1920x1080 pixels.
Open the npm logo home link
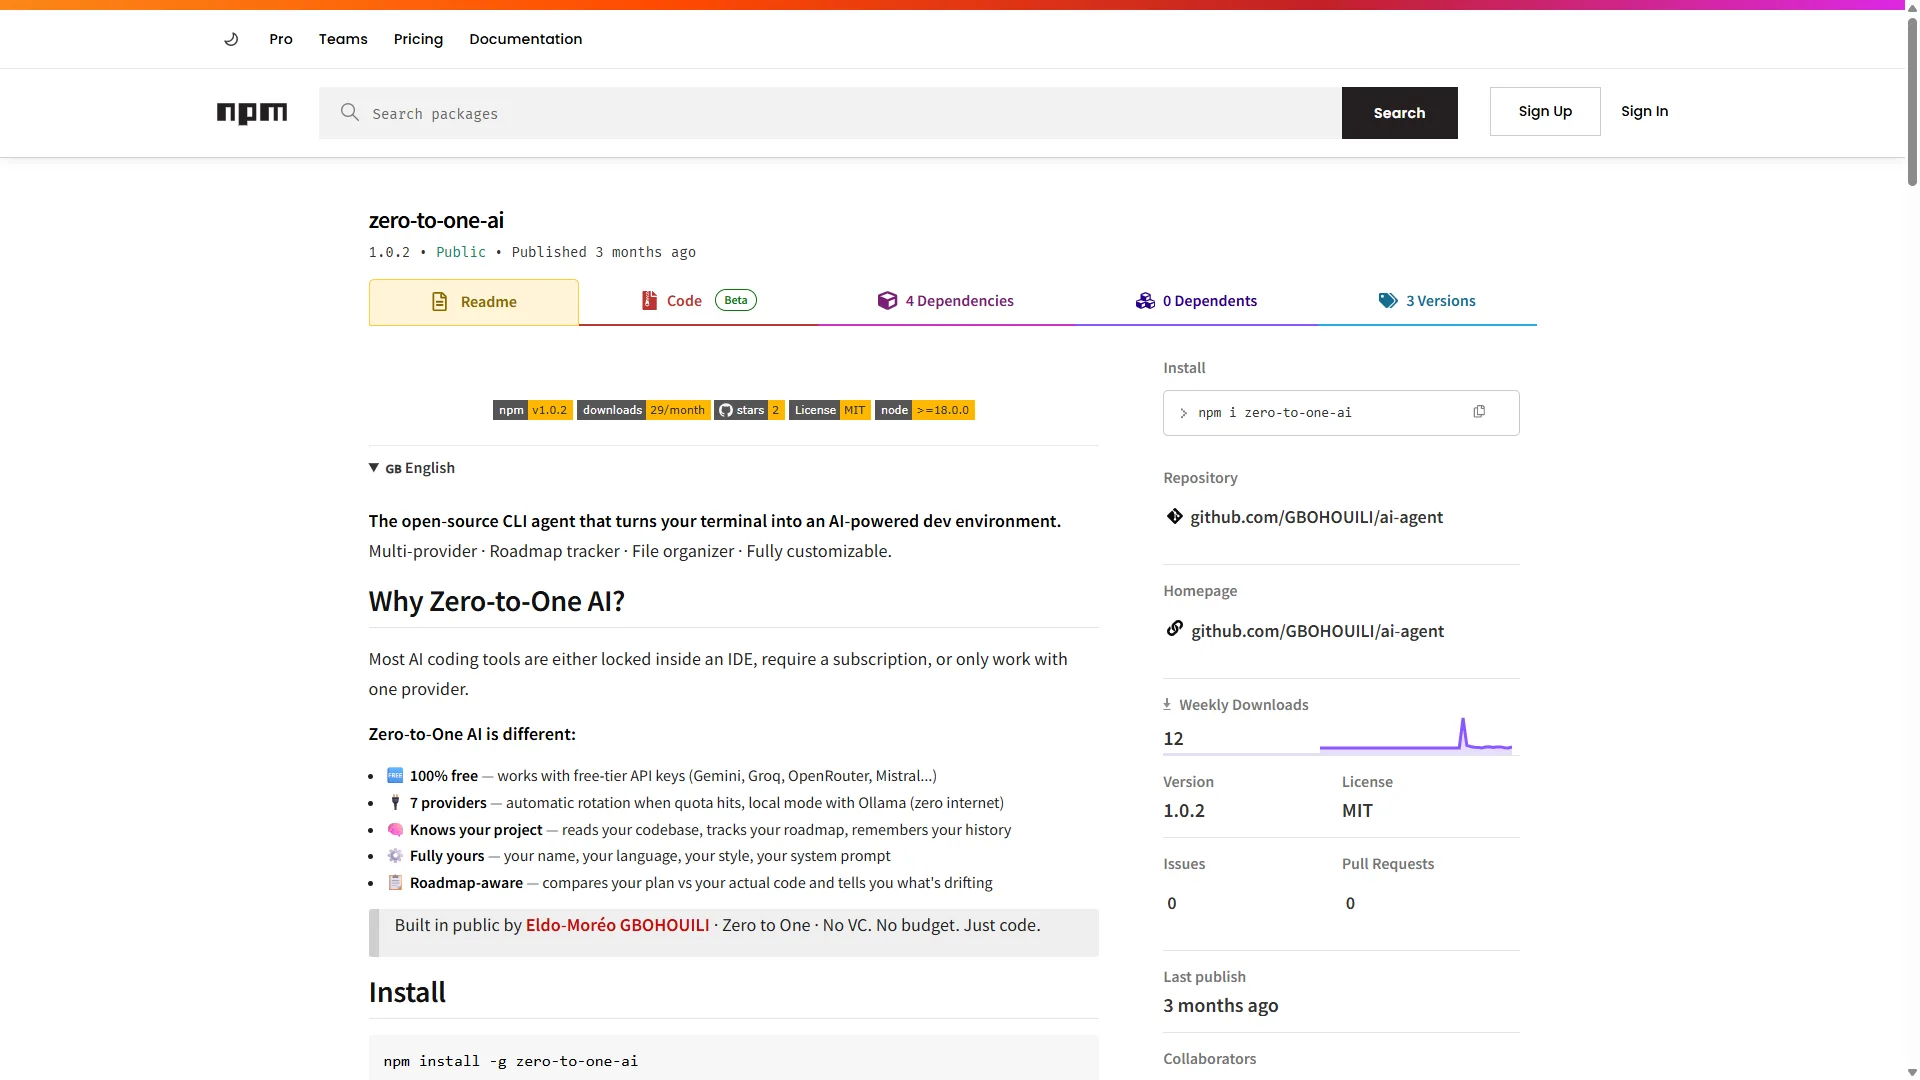tap(252, 113)
